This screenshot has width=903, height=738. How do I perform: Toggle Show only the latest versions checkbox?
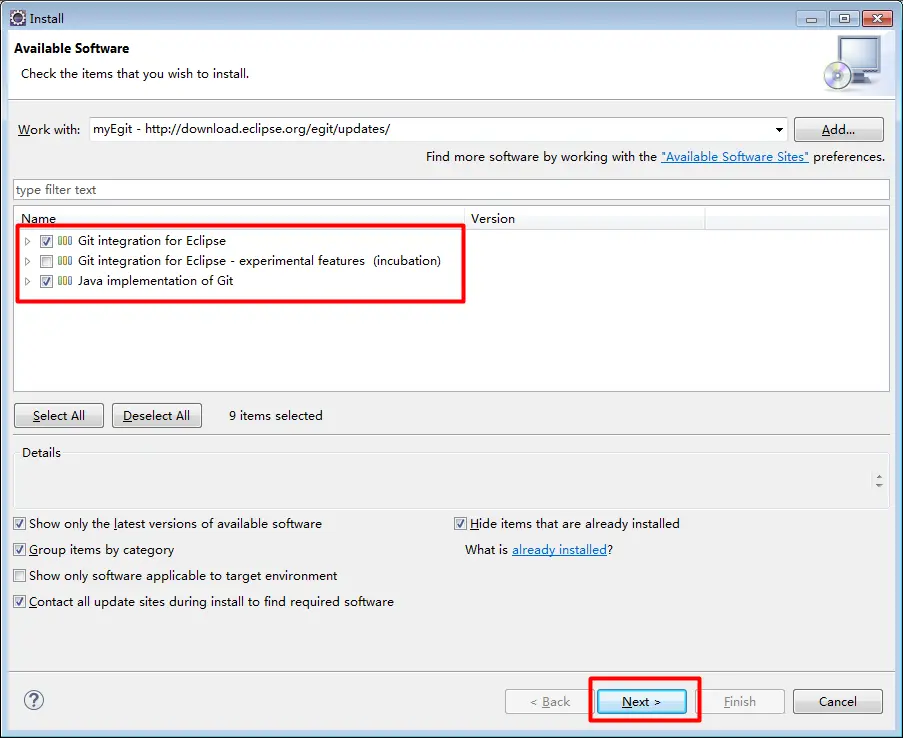pyautogui.click(x=20, y=524)
